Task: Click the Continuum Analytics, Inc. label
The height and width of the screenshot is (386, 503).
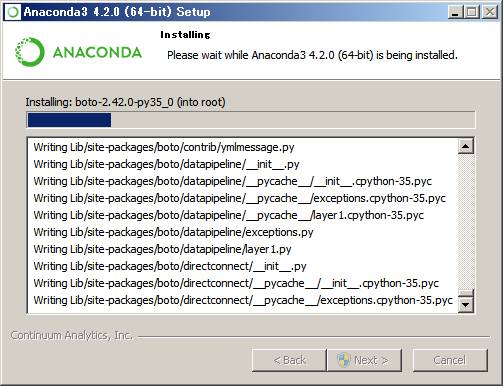Action: tap(72, 335)
